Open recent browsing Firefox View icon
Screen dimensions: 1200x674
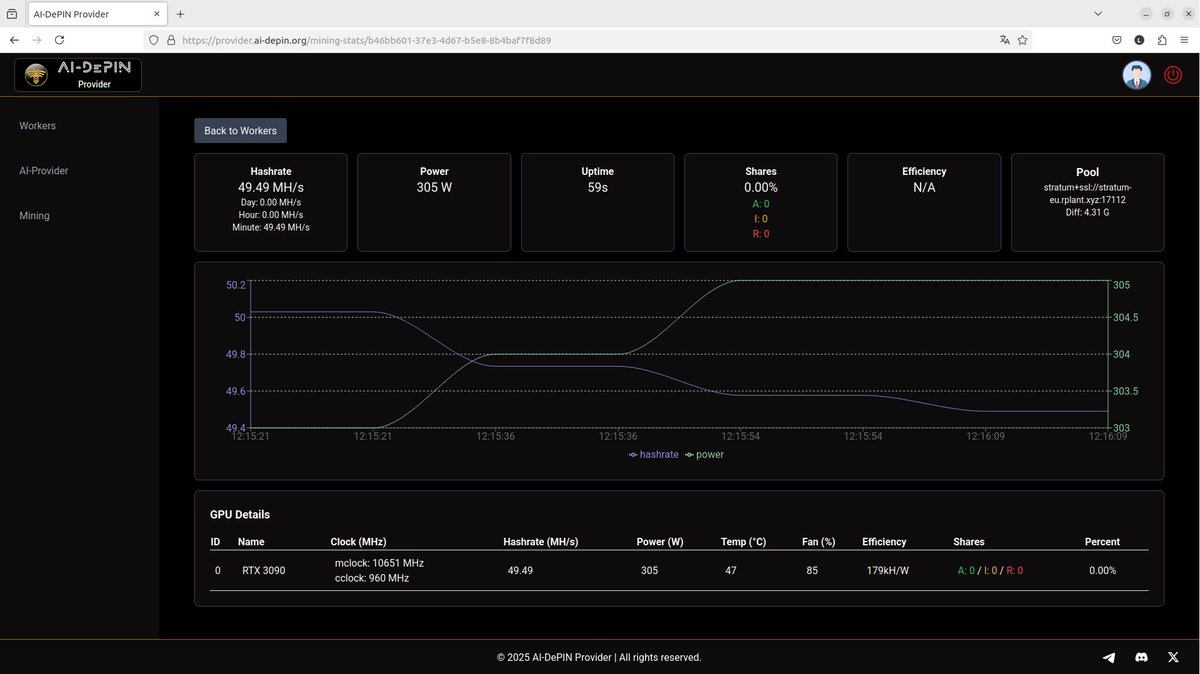(11, 14)
